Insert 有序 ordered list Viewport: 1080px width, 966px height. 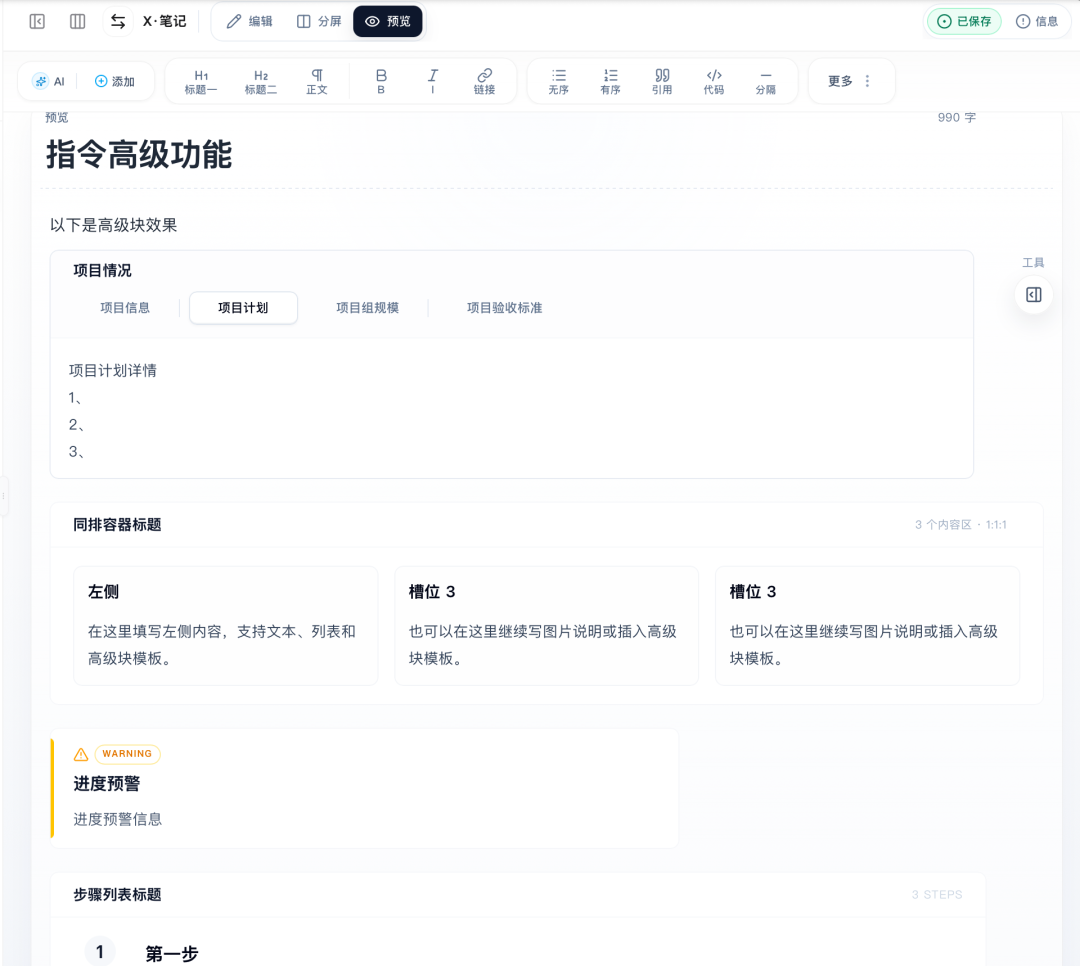coord(610,81)
